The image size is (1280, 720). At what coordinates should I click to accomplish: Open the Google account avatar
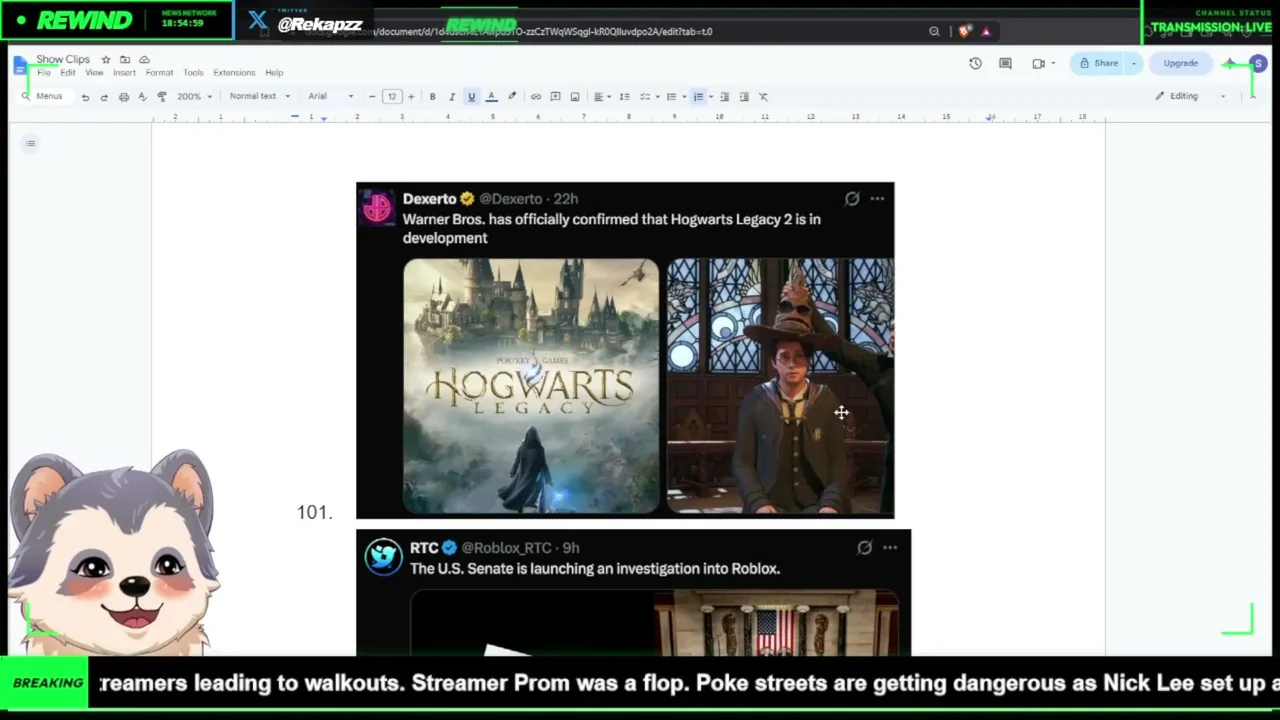pyautogui.click(x=1258, y=64)
